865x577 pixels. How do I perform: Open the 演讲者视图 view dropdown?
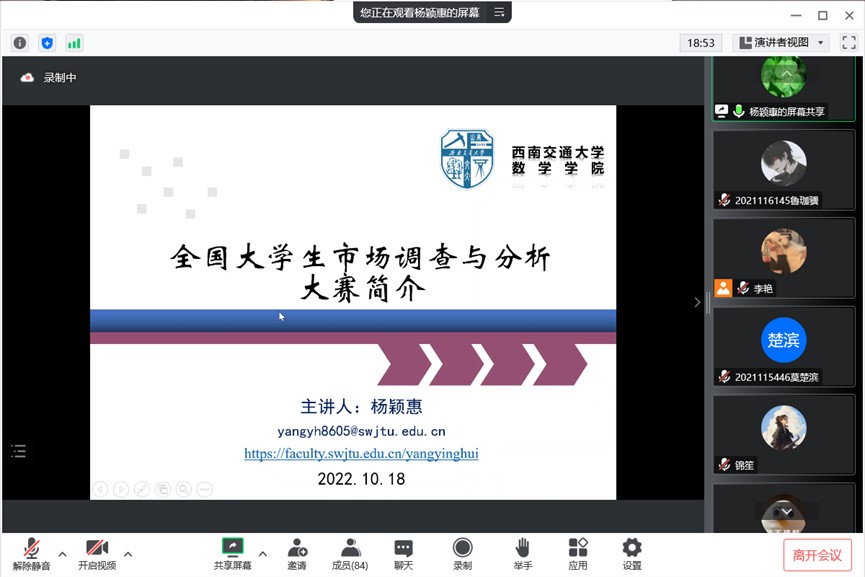[781, 43]
